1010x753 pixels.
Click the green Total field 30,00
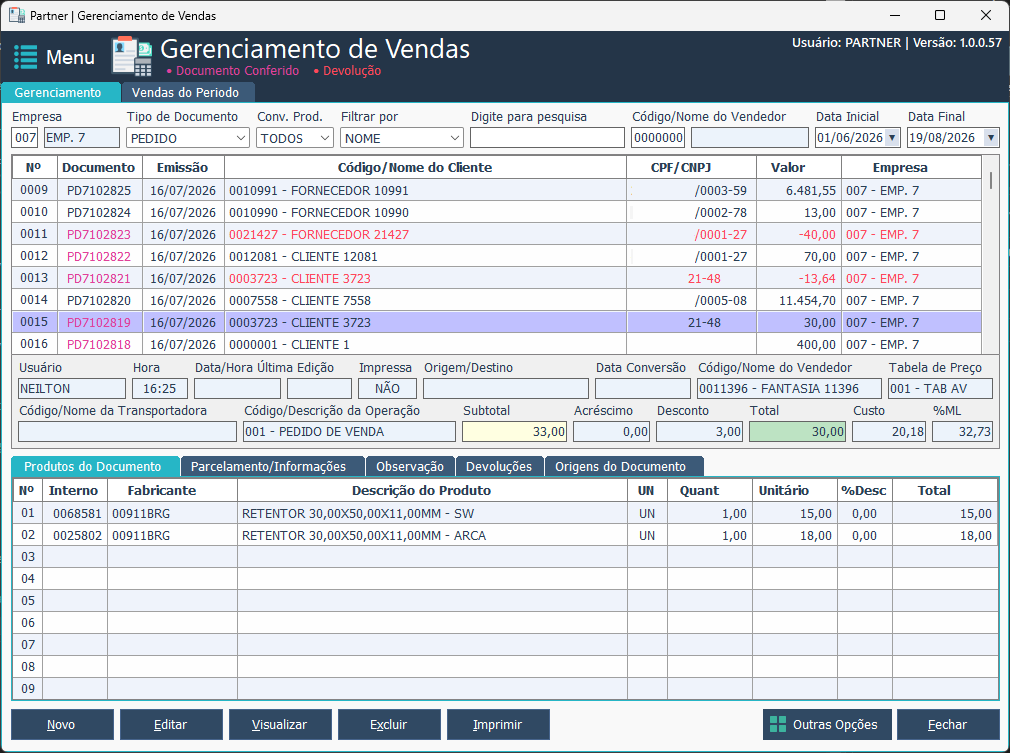pyautogui.click(x=797, y=432)
